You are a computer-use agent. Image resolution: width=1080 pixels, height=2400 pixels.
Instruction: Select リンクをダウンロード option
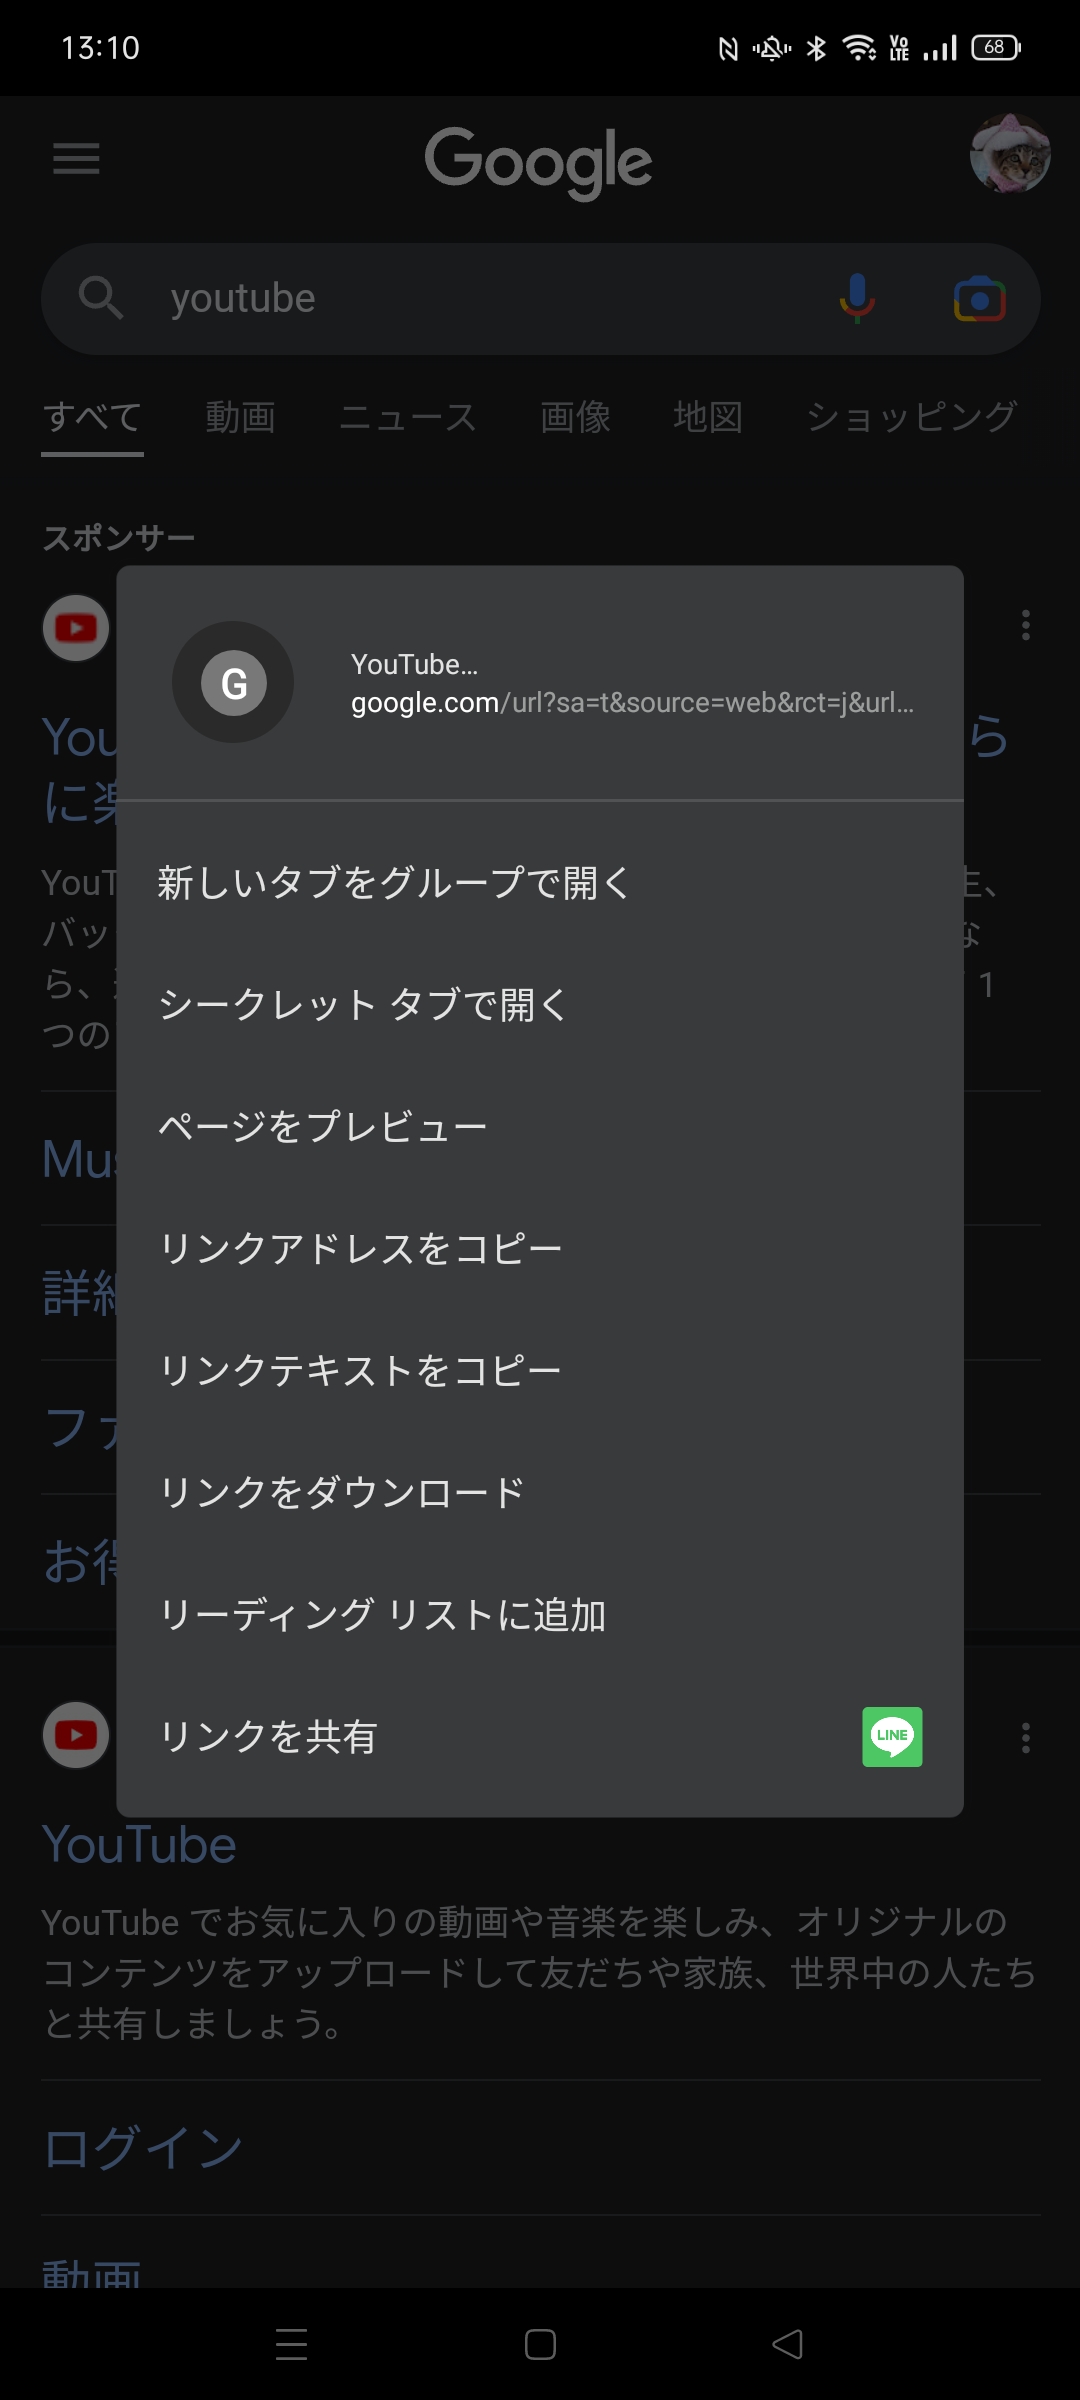click(342, 1492)
